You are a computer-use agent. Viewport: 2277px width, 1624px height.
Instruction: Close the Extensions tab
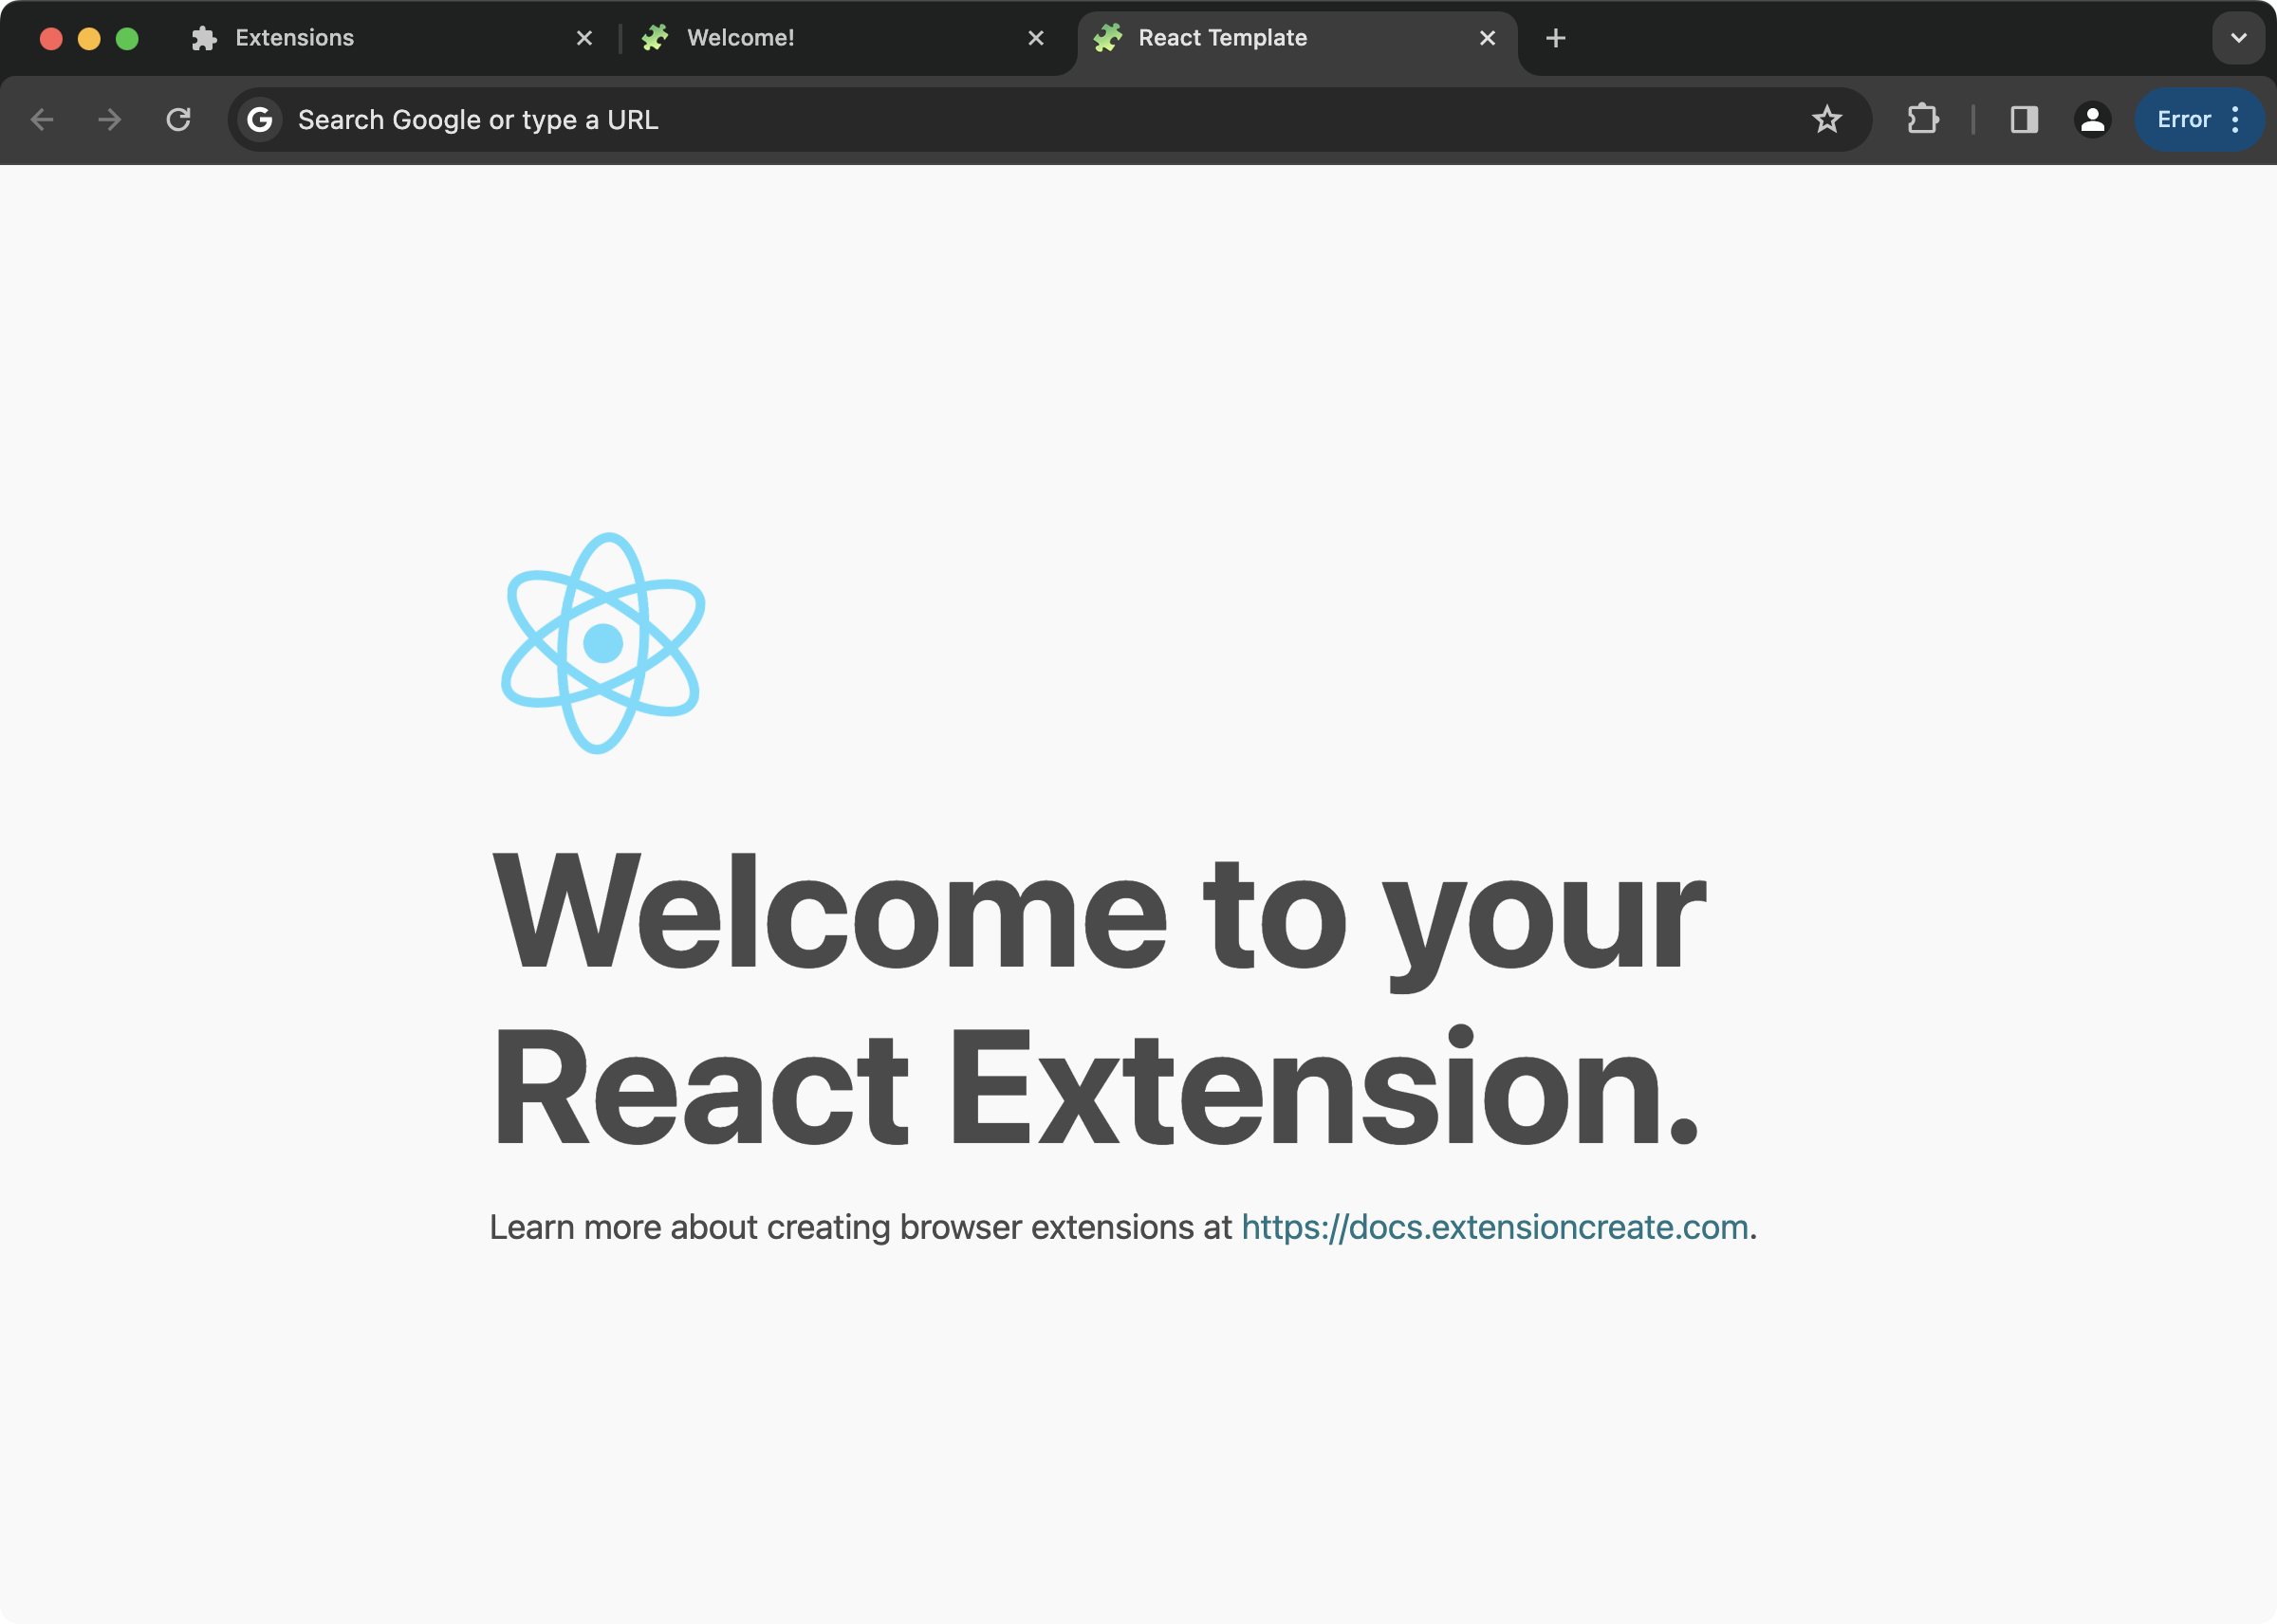[585, 38]
